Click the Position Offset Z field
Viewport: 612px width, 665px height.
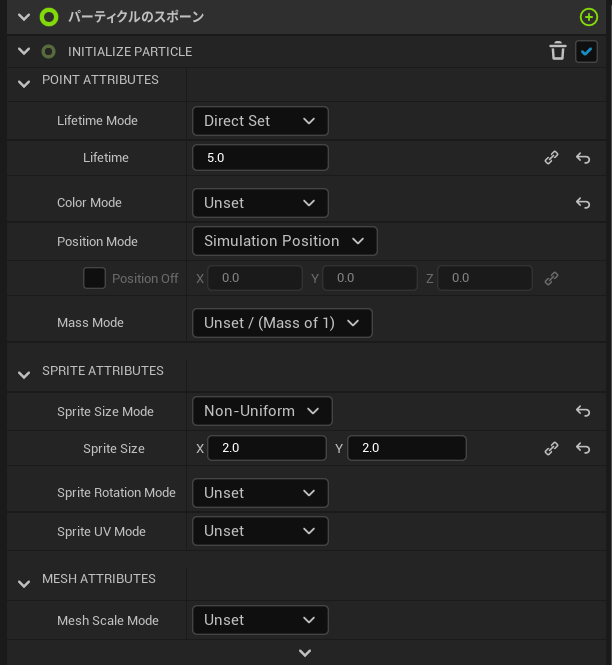[485, 278]
